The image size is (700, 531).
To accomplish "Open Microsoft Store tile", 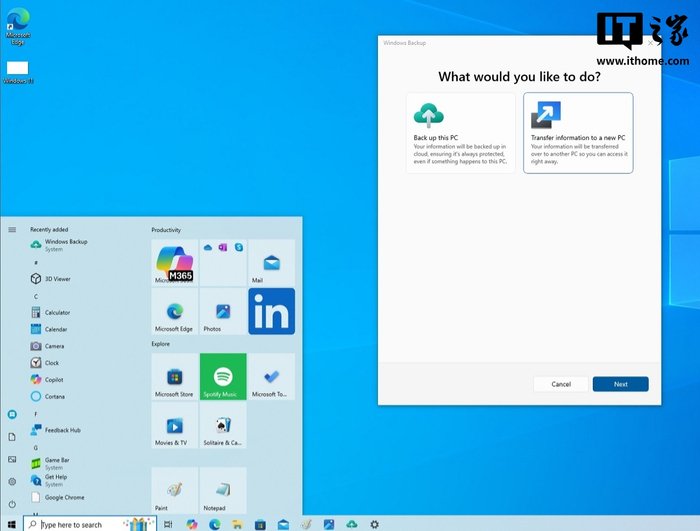I will [x=174, y=377].
